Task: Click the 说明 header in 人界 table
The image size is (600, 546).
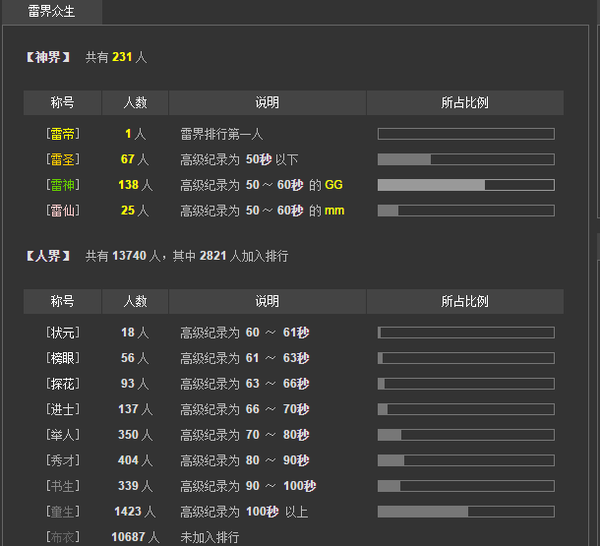Action: tap(267, 302)
